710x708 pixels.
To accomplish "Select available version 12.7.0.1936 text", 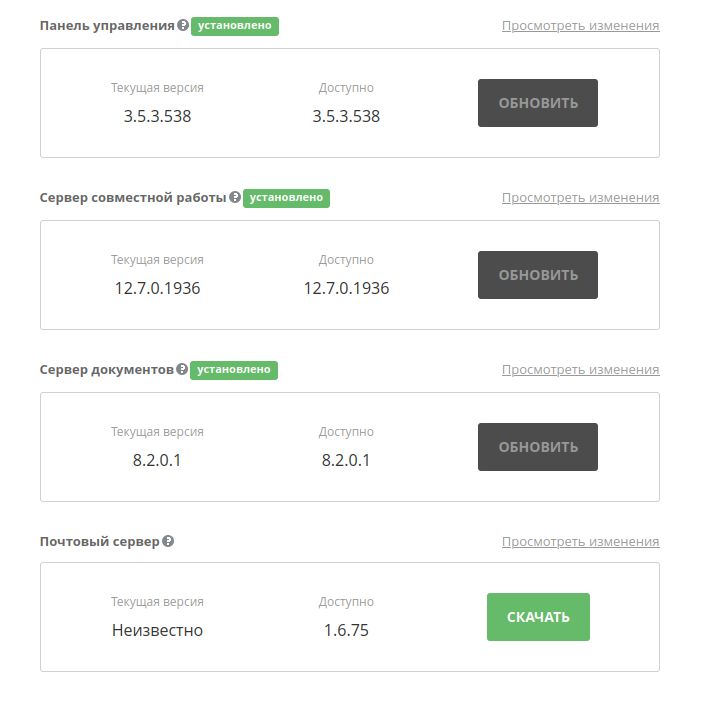I will pyautogui.click(x=346, y=288).
